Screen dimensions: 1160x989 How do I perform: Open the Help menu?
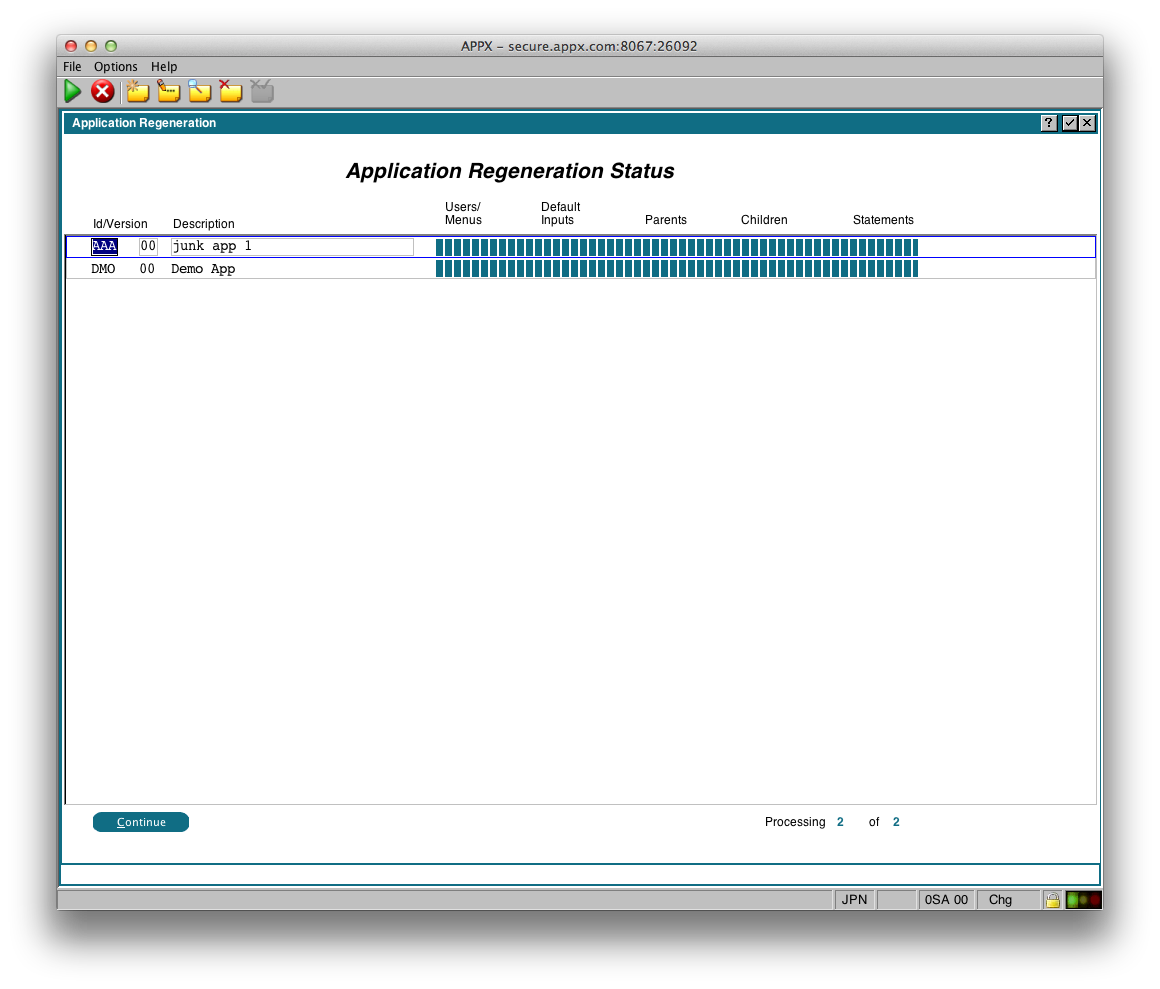(164, 67)
